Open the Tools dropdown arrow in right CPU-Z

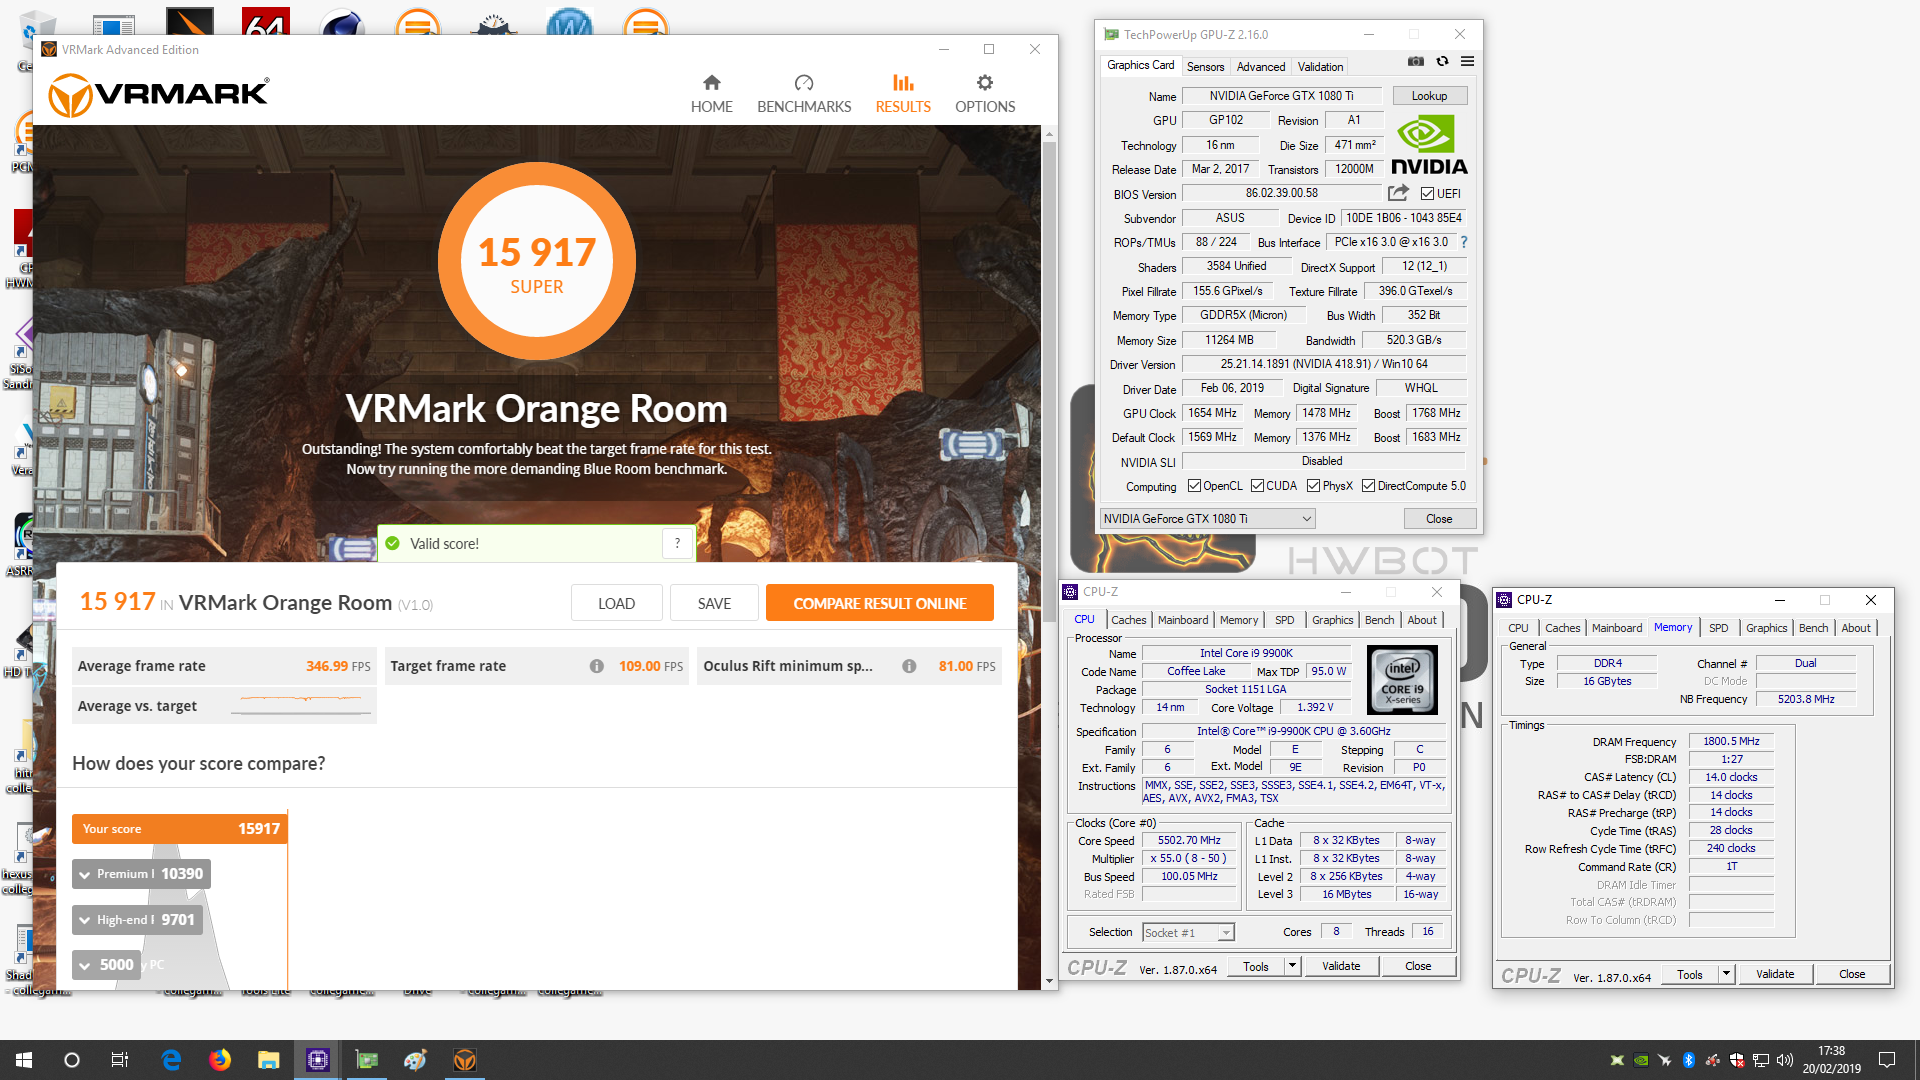click(1726, 974)
